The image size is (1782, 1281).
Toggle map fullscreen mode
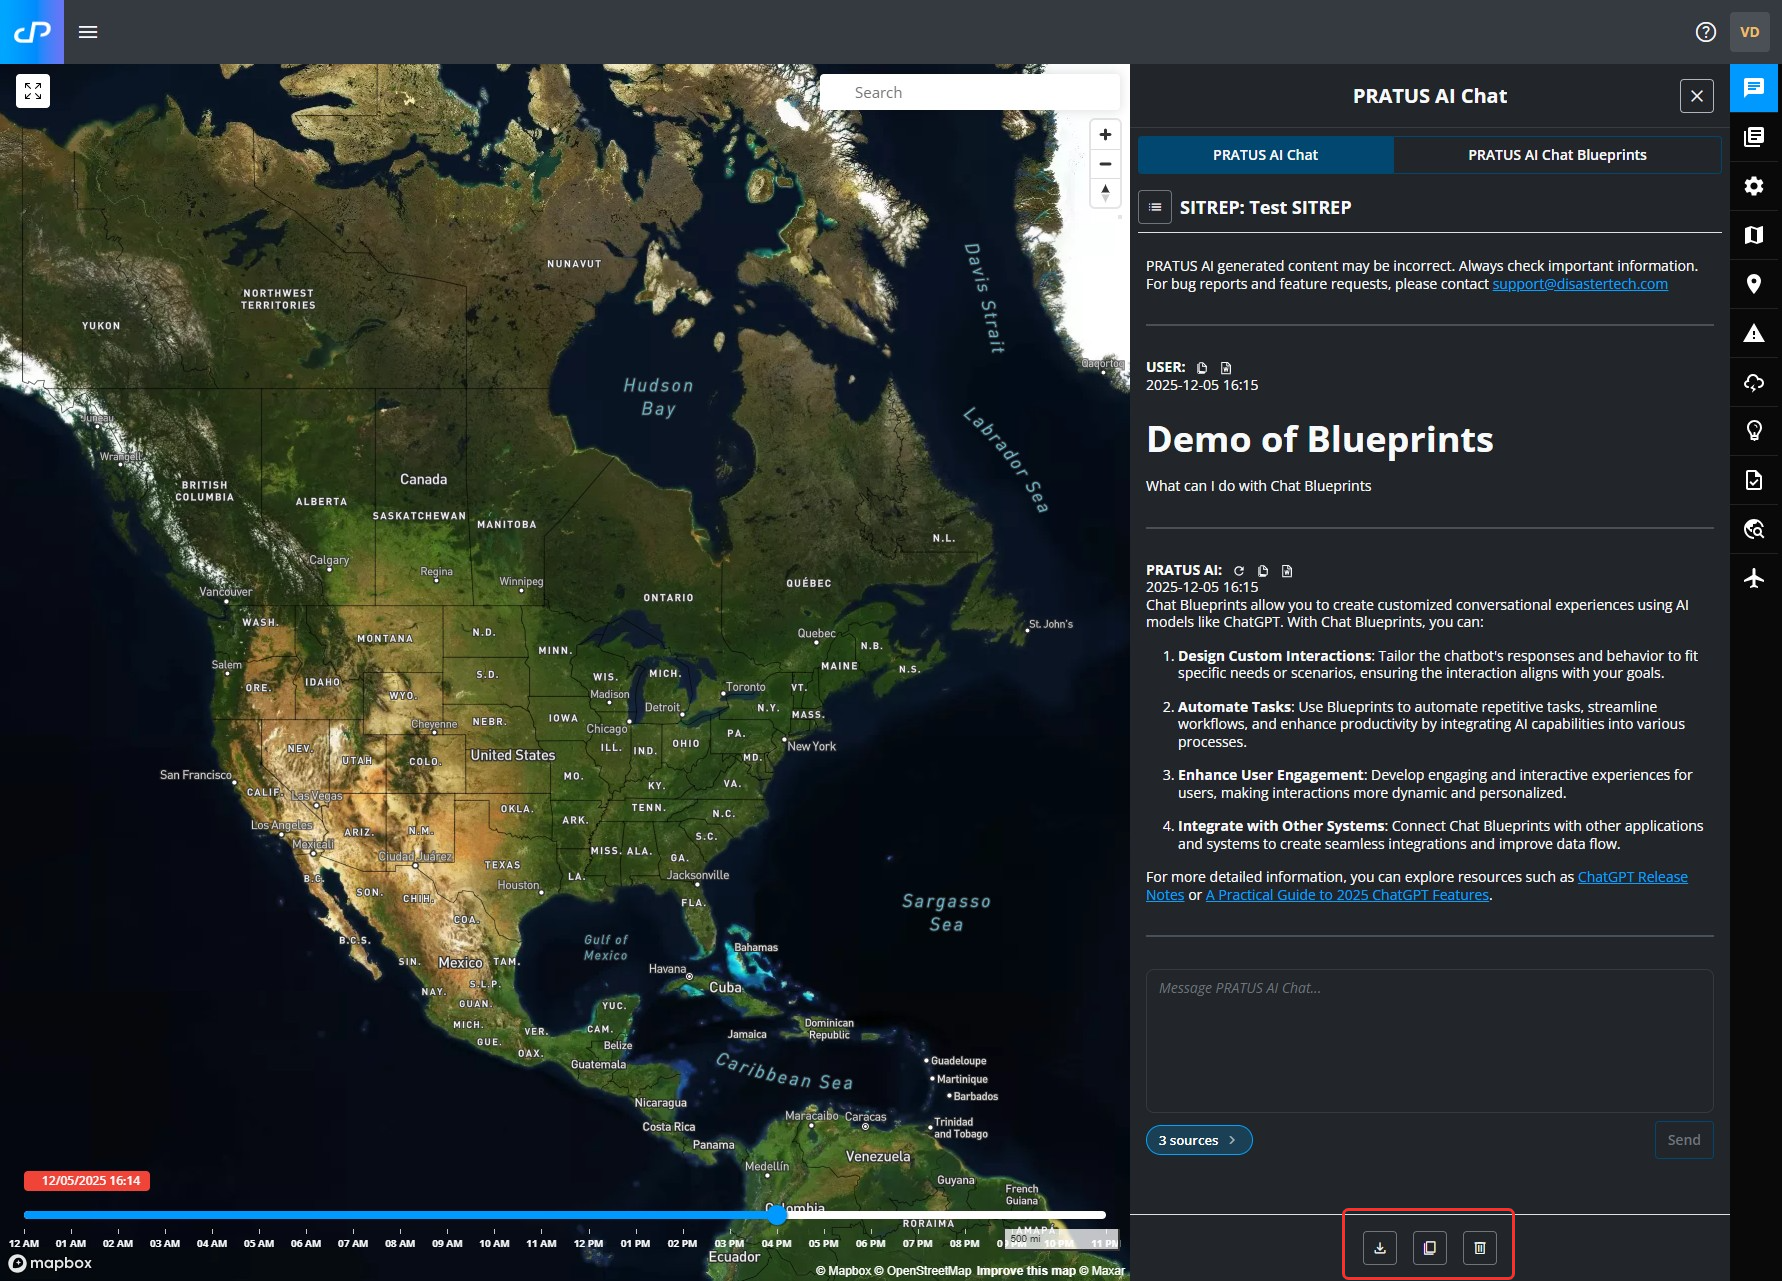coord(33,91)
